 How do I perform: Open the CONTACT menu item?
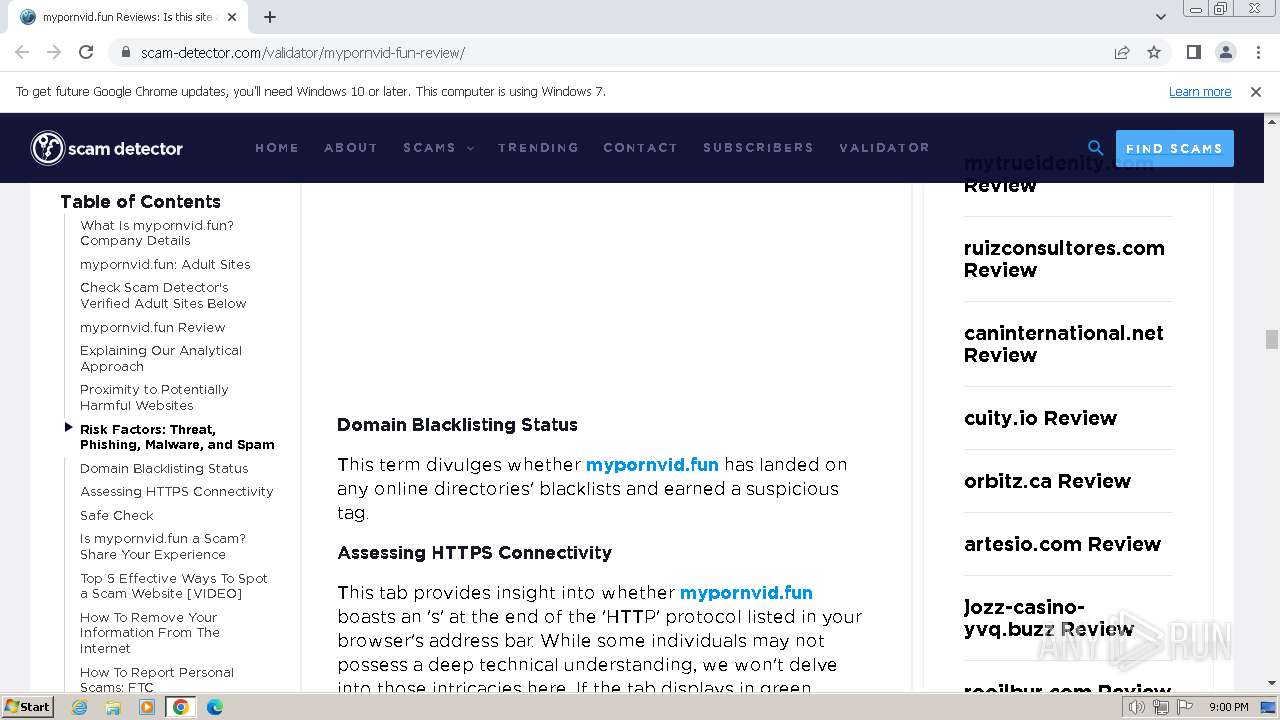coord(640,147)
